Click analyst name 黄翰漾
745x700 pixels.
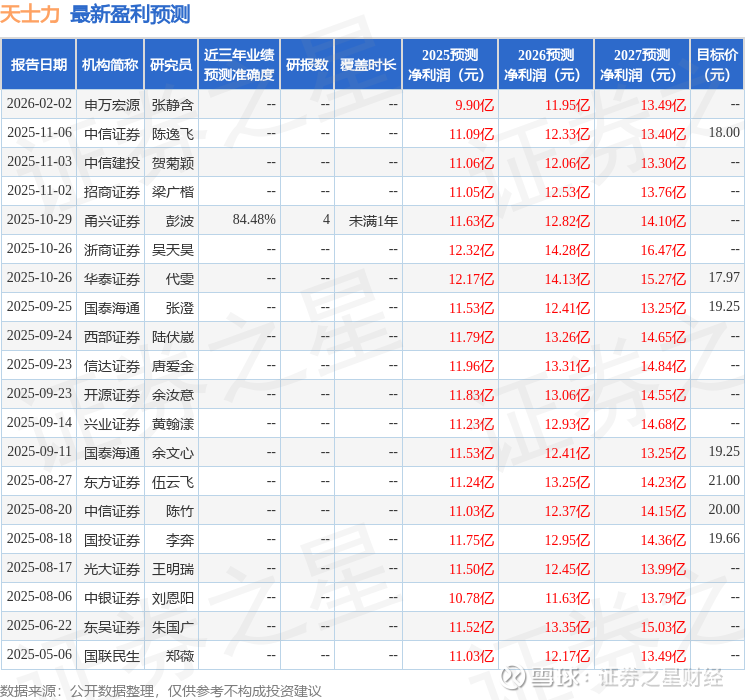pyautogui.click(x=172, y=424)
